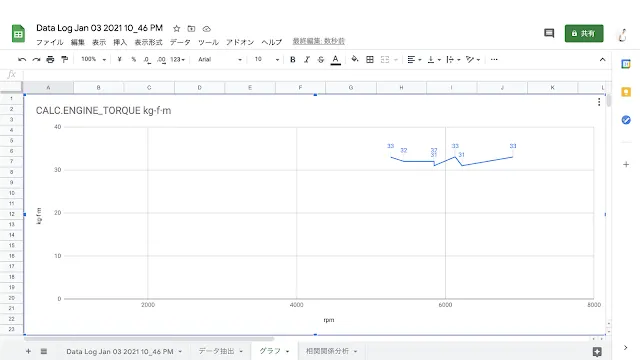
Task: Select column H header
Action: click(401, 87)
